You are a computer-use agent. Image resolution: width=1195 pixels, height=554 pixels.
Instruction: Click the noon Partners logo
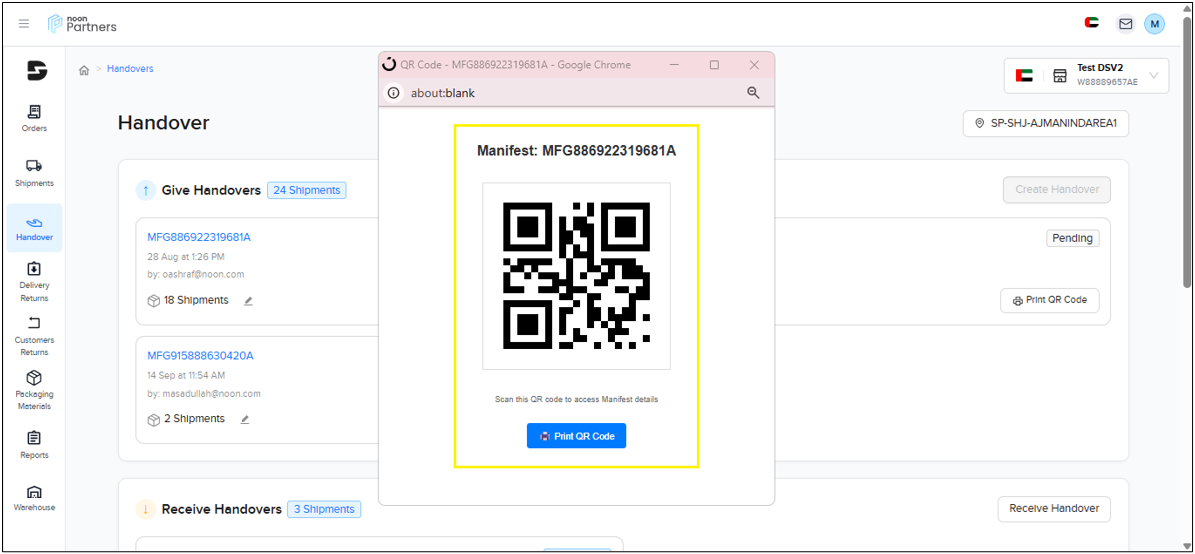tap(82, 24)
